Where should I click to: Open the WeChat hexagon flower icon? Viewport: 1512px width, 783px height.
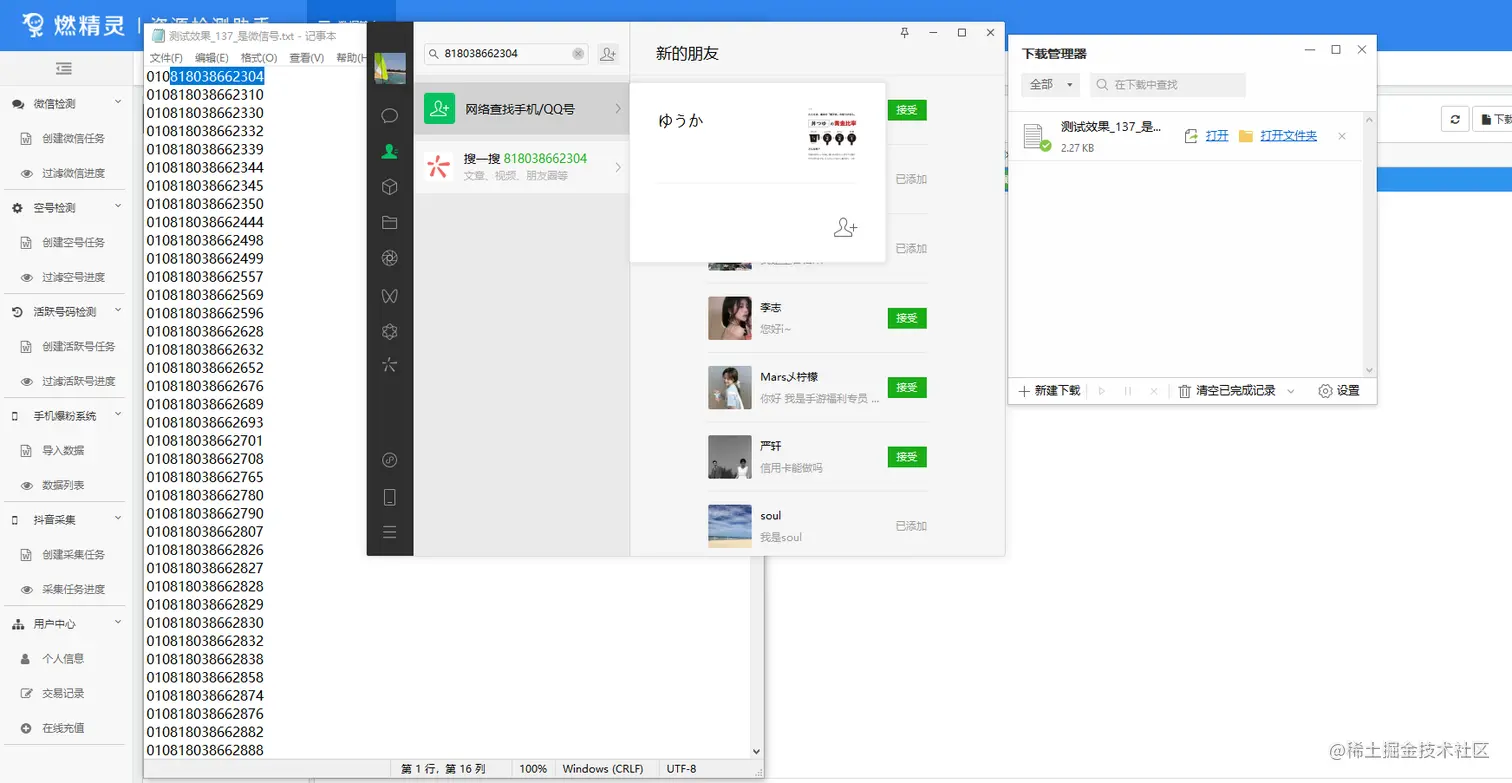tap(390, 331)
